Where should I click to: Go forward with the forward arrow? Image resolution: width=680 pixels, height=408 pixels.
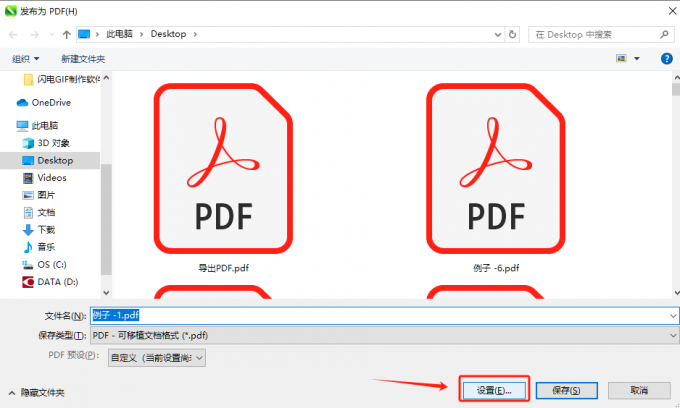pyautogui.click(x=34, y=34)
